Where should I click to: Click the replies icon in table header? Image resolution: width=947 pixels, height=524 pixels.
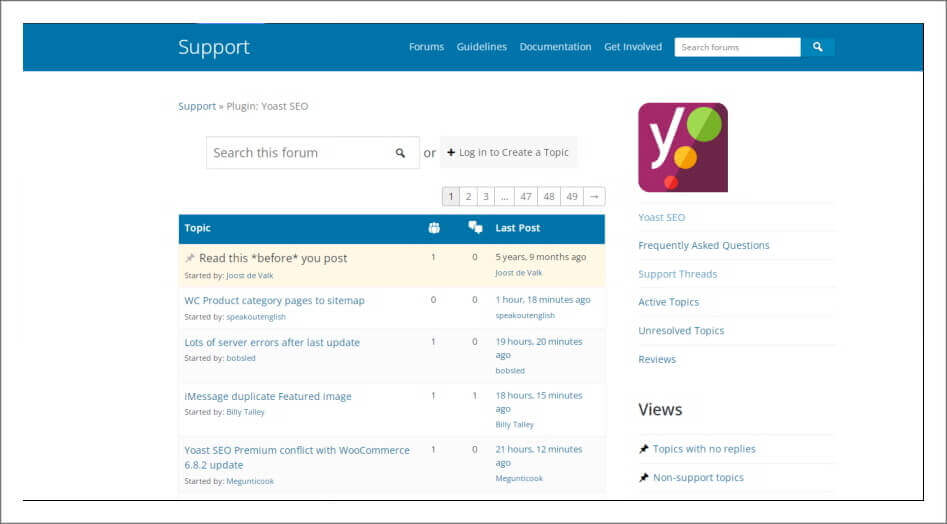pyautogui.click(x=475, y=228)
